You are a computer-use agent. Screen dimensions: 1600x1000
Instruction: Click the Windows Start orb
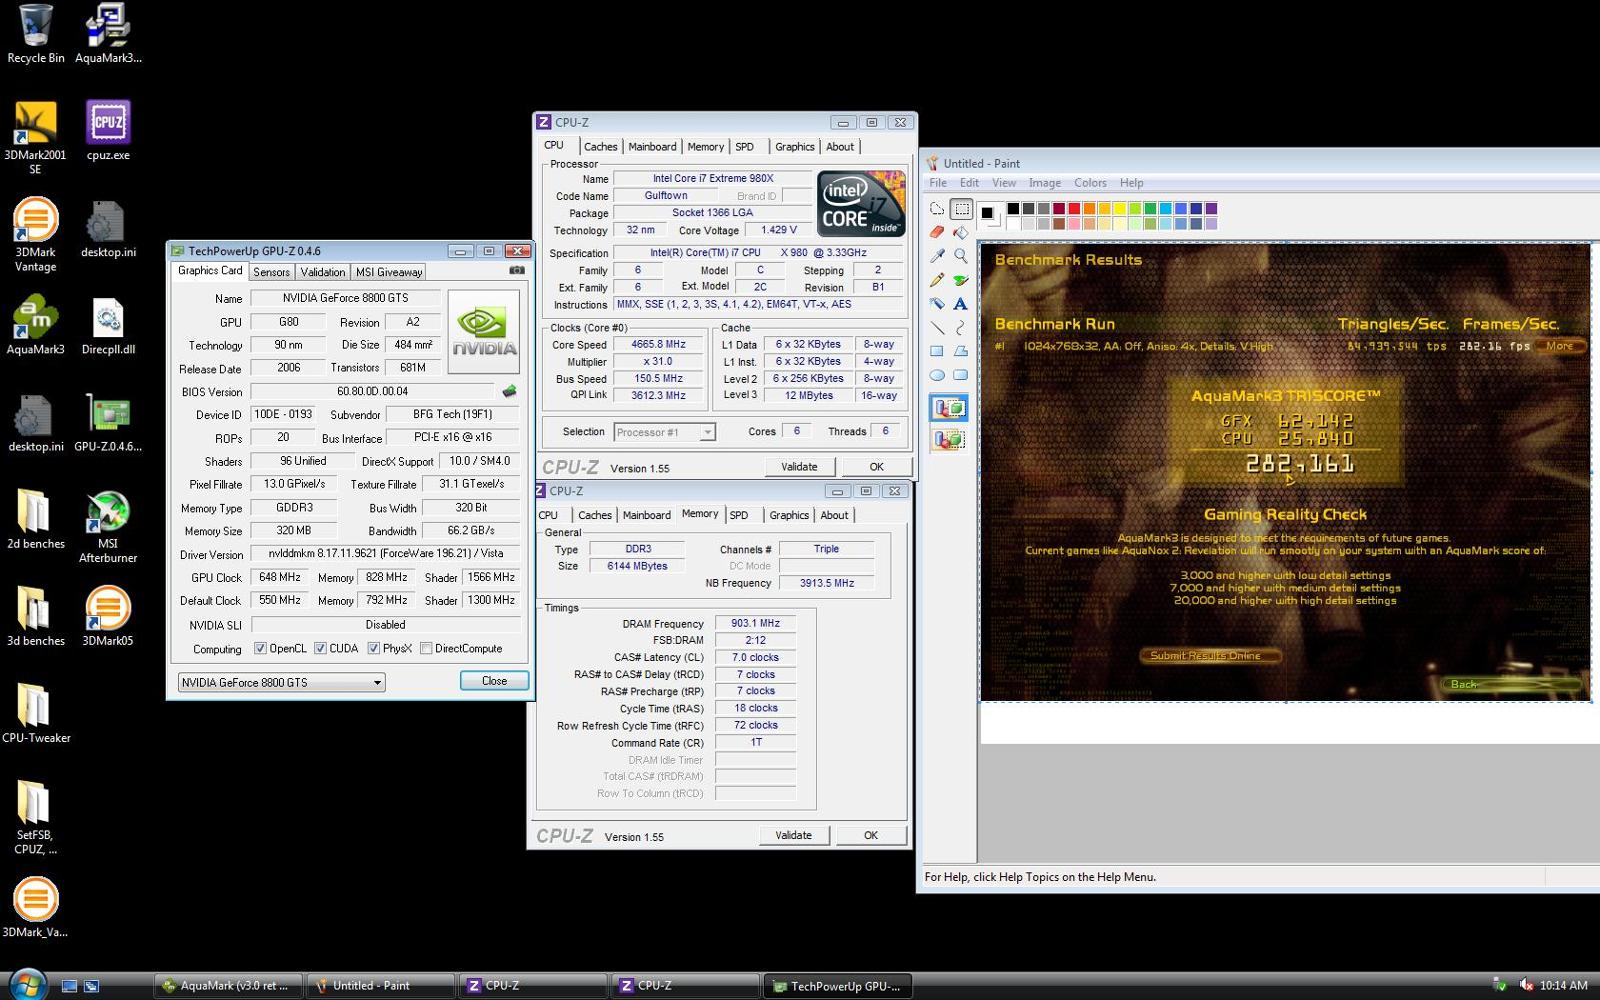click(27, 985)
